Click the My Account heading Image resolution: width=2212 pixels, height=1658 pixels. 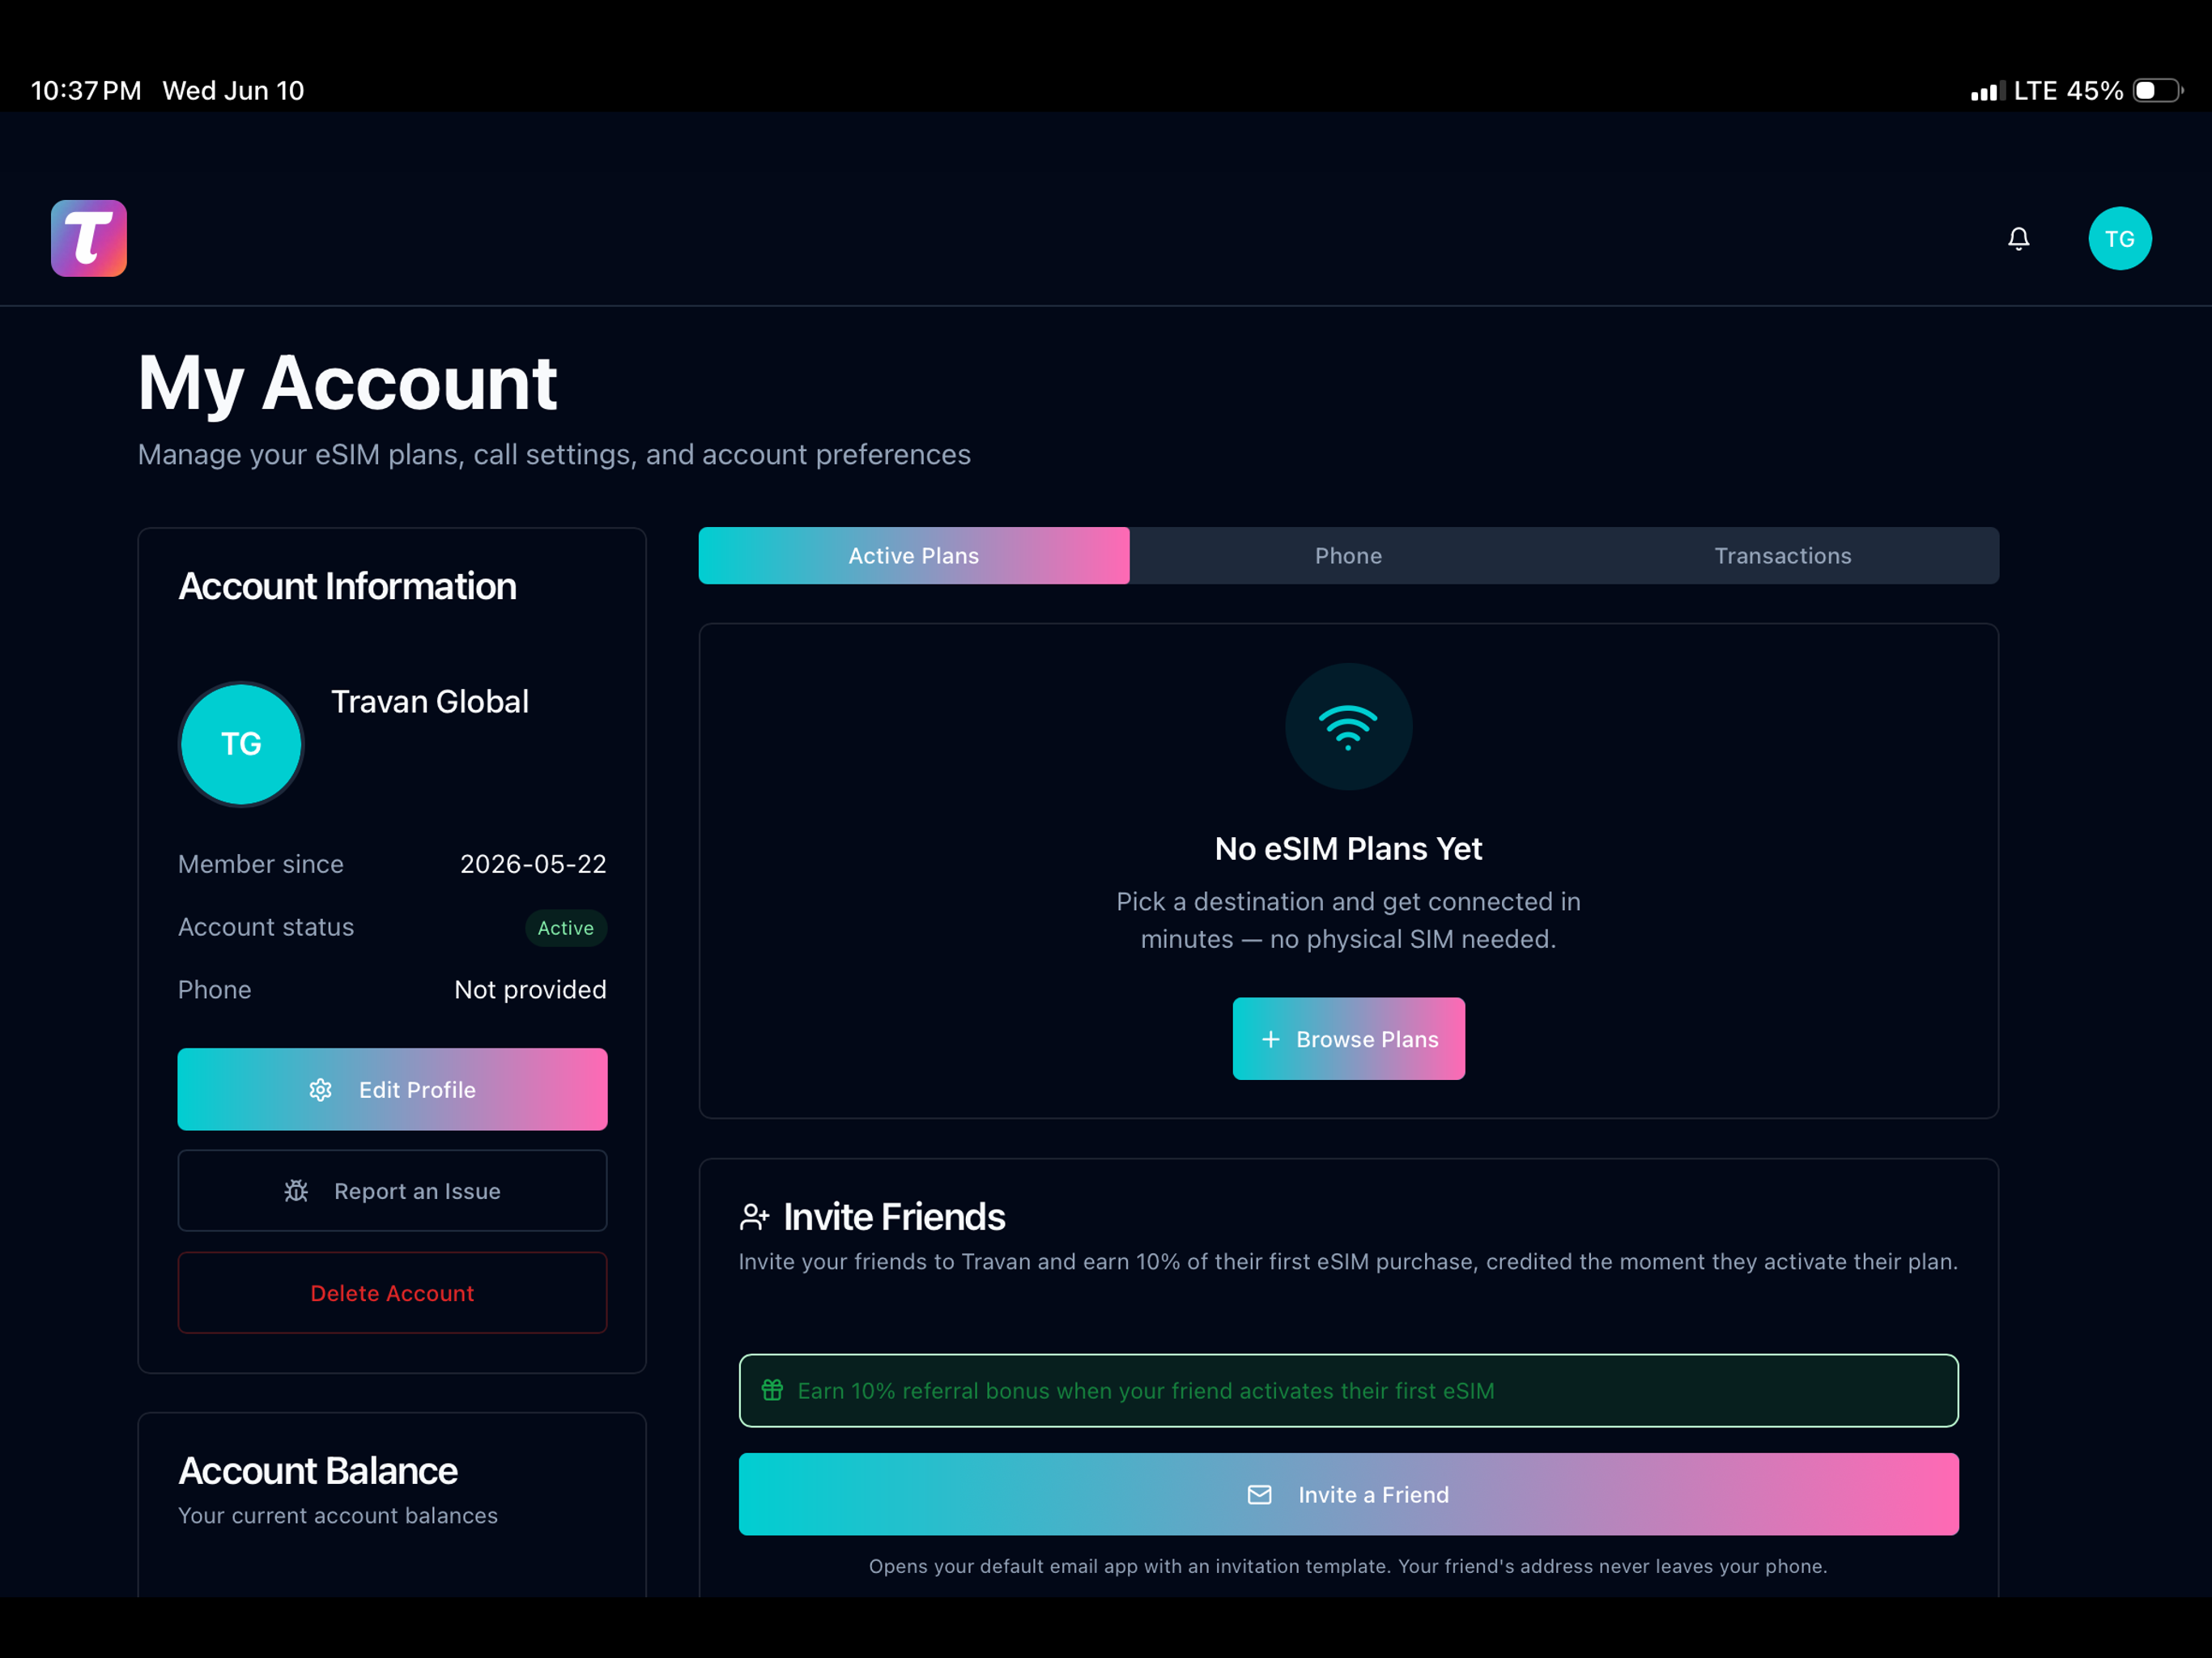347,384
